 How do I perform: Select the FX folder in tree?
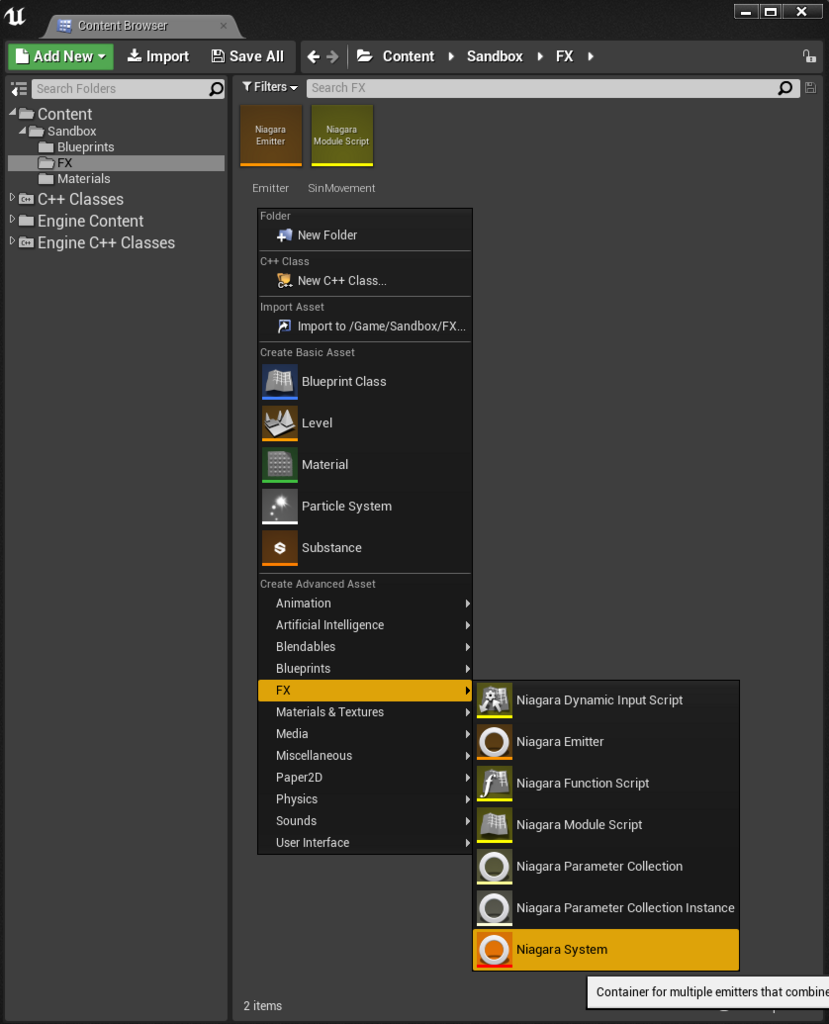(116, 163)
